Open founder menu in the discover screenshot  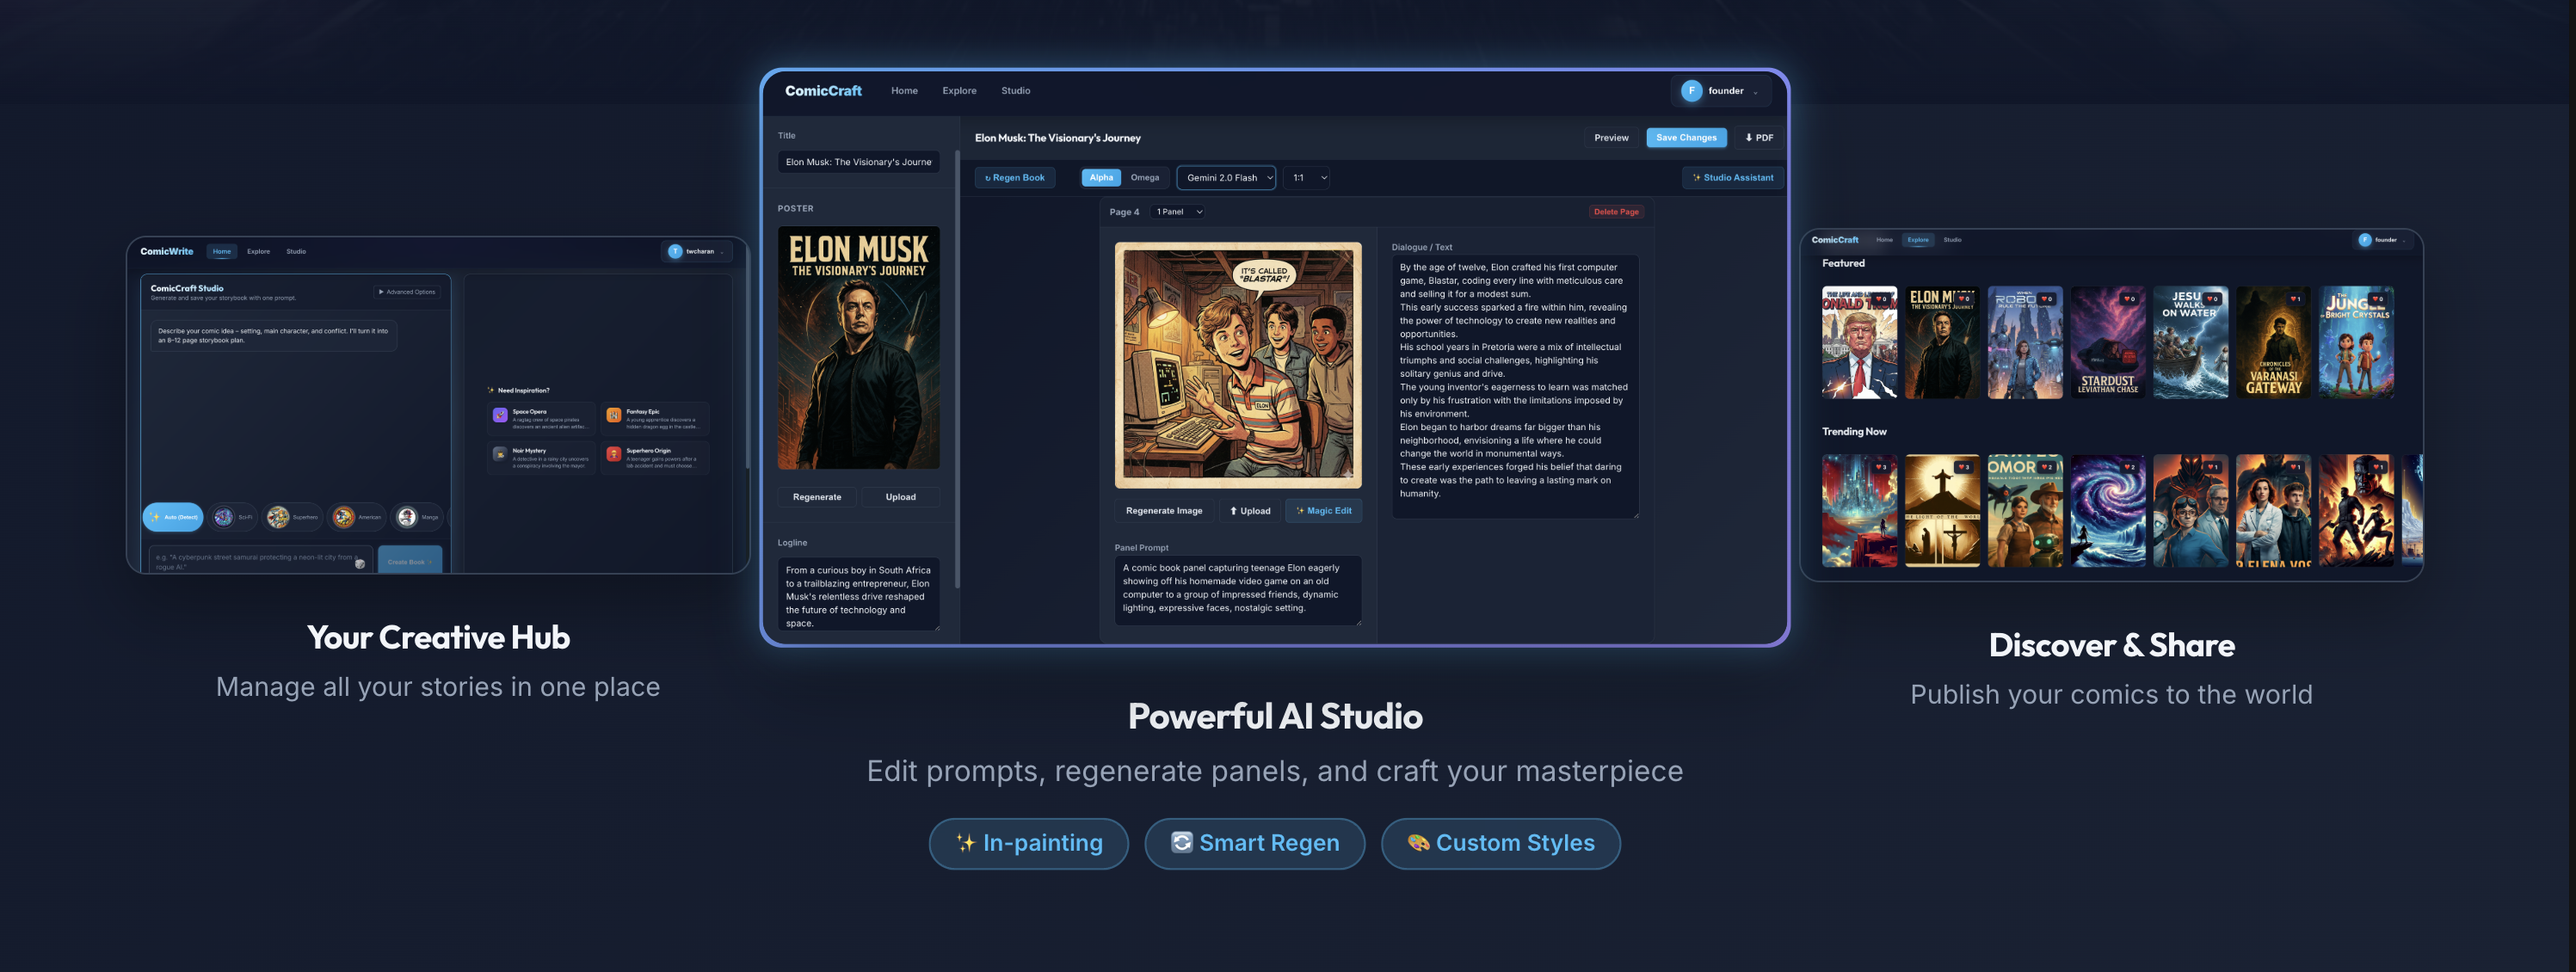point(2384,240)
